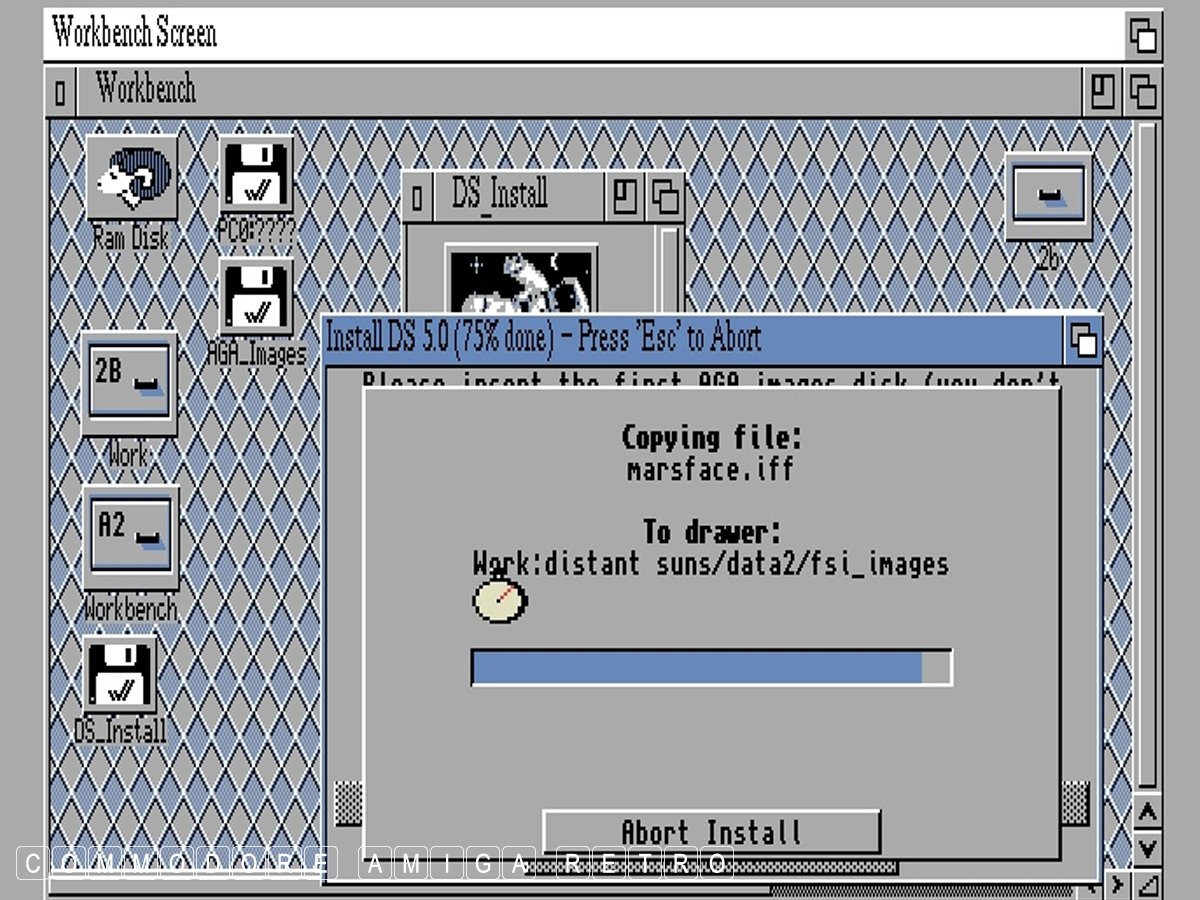This screenshot has width=1200, height=900.
Task: Click the Workbench window scroll right arrow
Action: [x=1117, y=885]
